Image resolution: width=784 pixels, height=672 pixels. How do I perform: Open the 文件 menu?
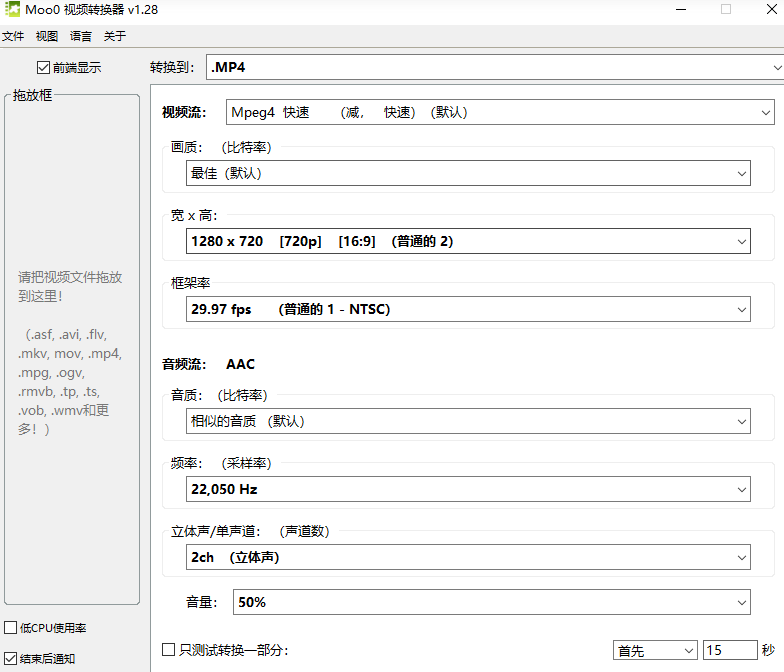point(13,36)
